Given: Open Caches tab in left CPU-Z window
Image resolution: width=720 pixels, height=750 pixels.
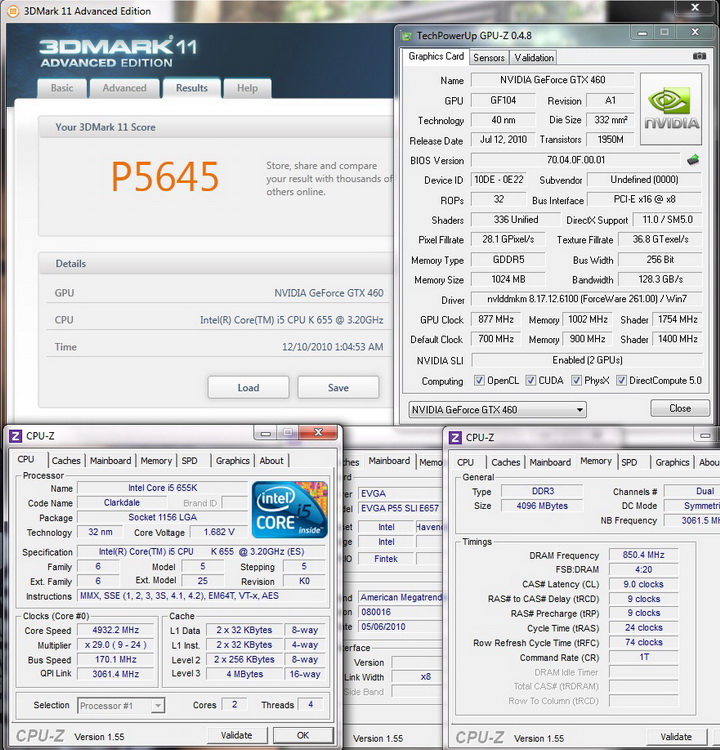Looking at the screenshot, I should point(66,461).
